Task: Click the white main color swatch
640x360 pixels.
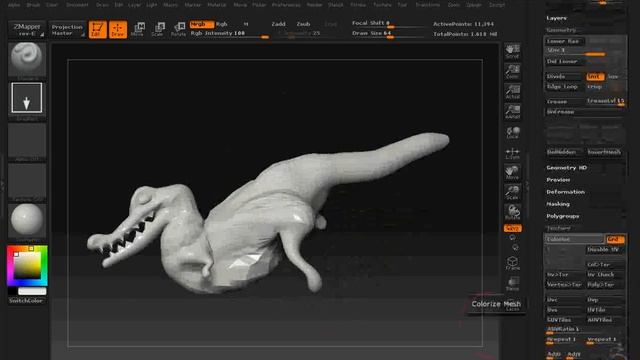Action: tap(32, 291)
